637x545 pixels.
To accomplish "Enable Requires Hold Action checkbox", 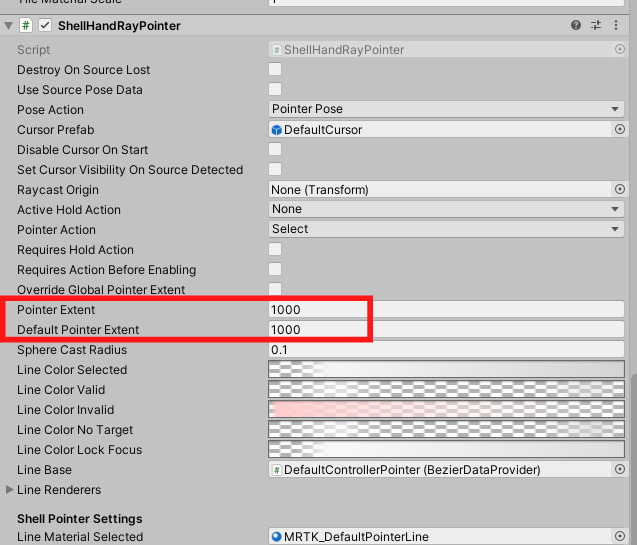I will 275,249.
